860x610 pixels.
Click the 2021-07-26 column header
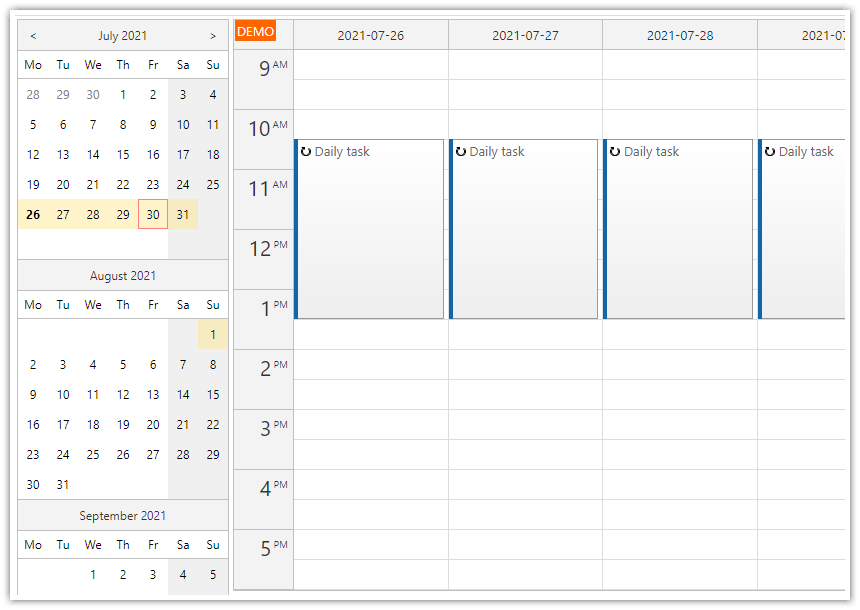click(x=371, y=35)
